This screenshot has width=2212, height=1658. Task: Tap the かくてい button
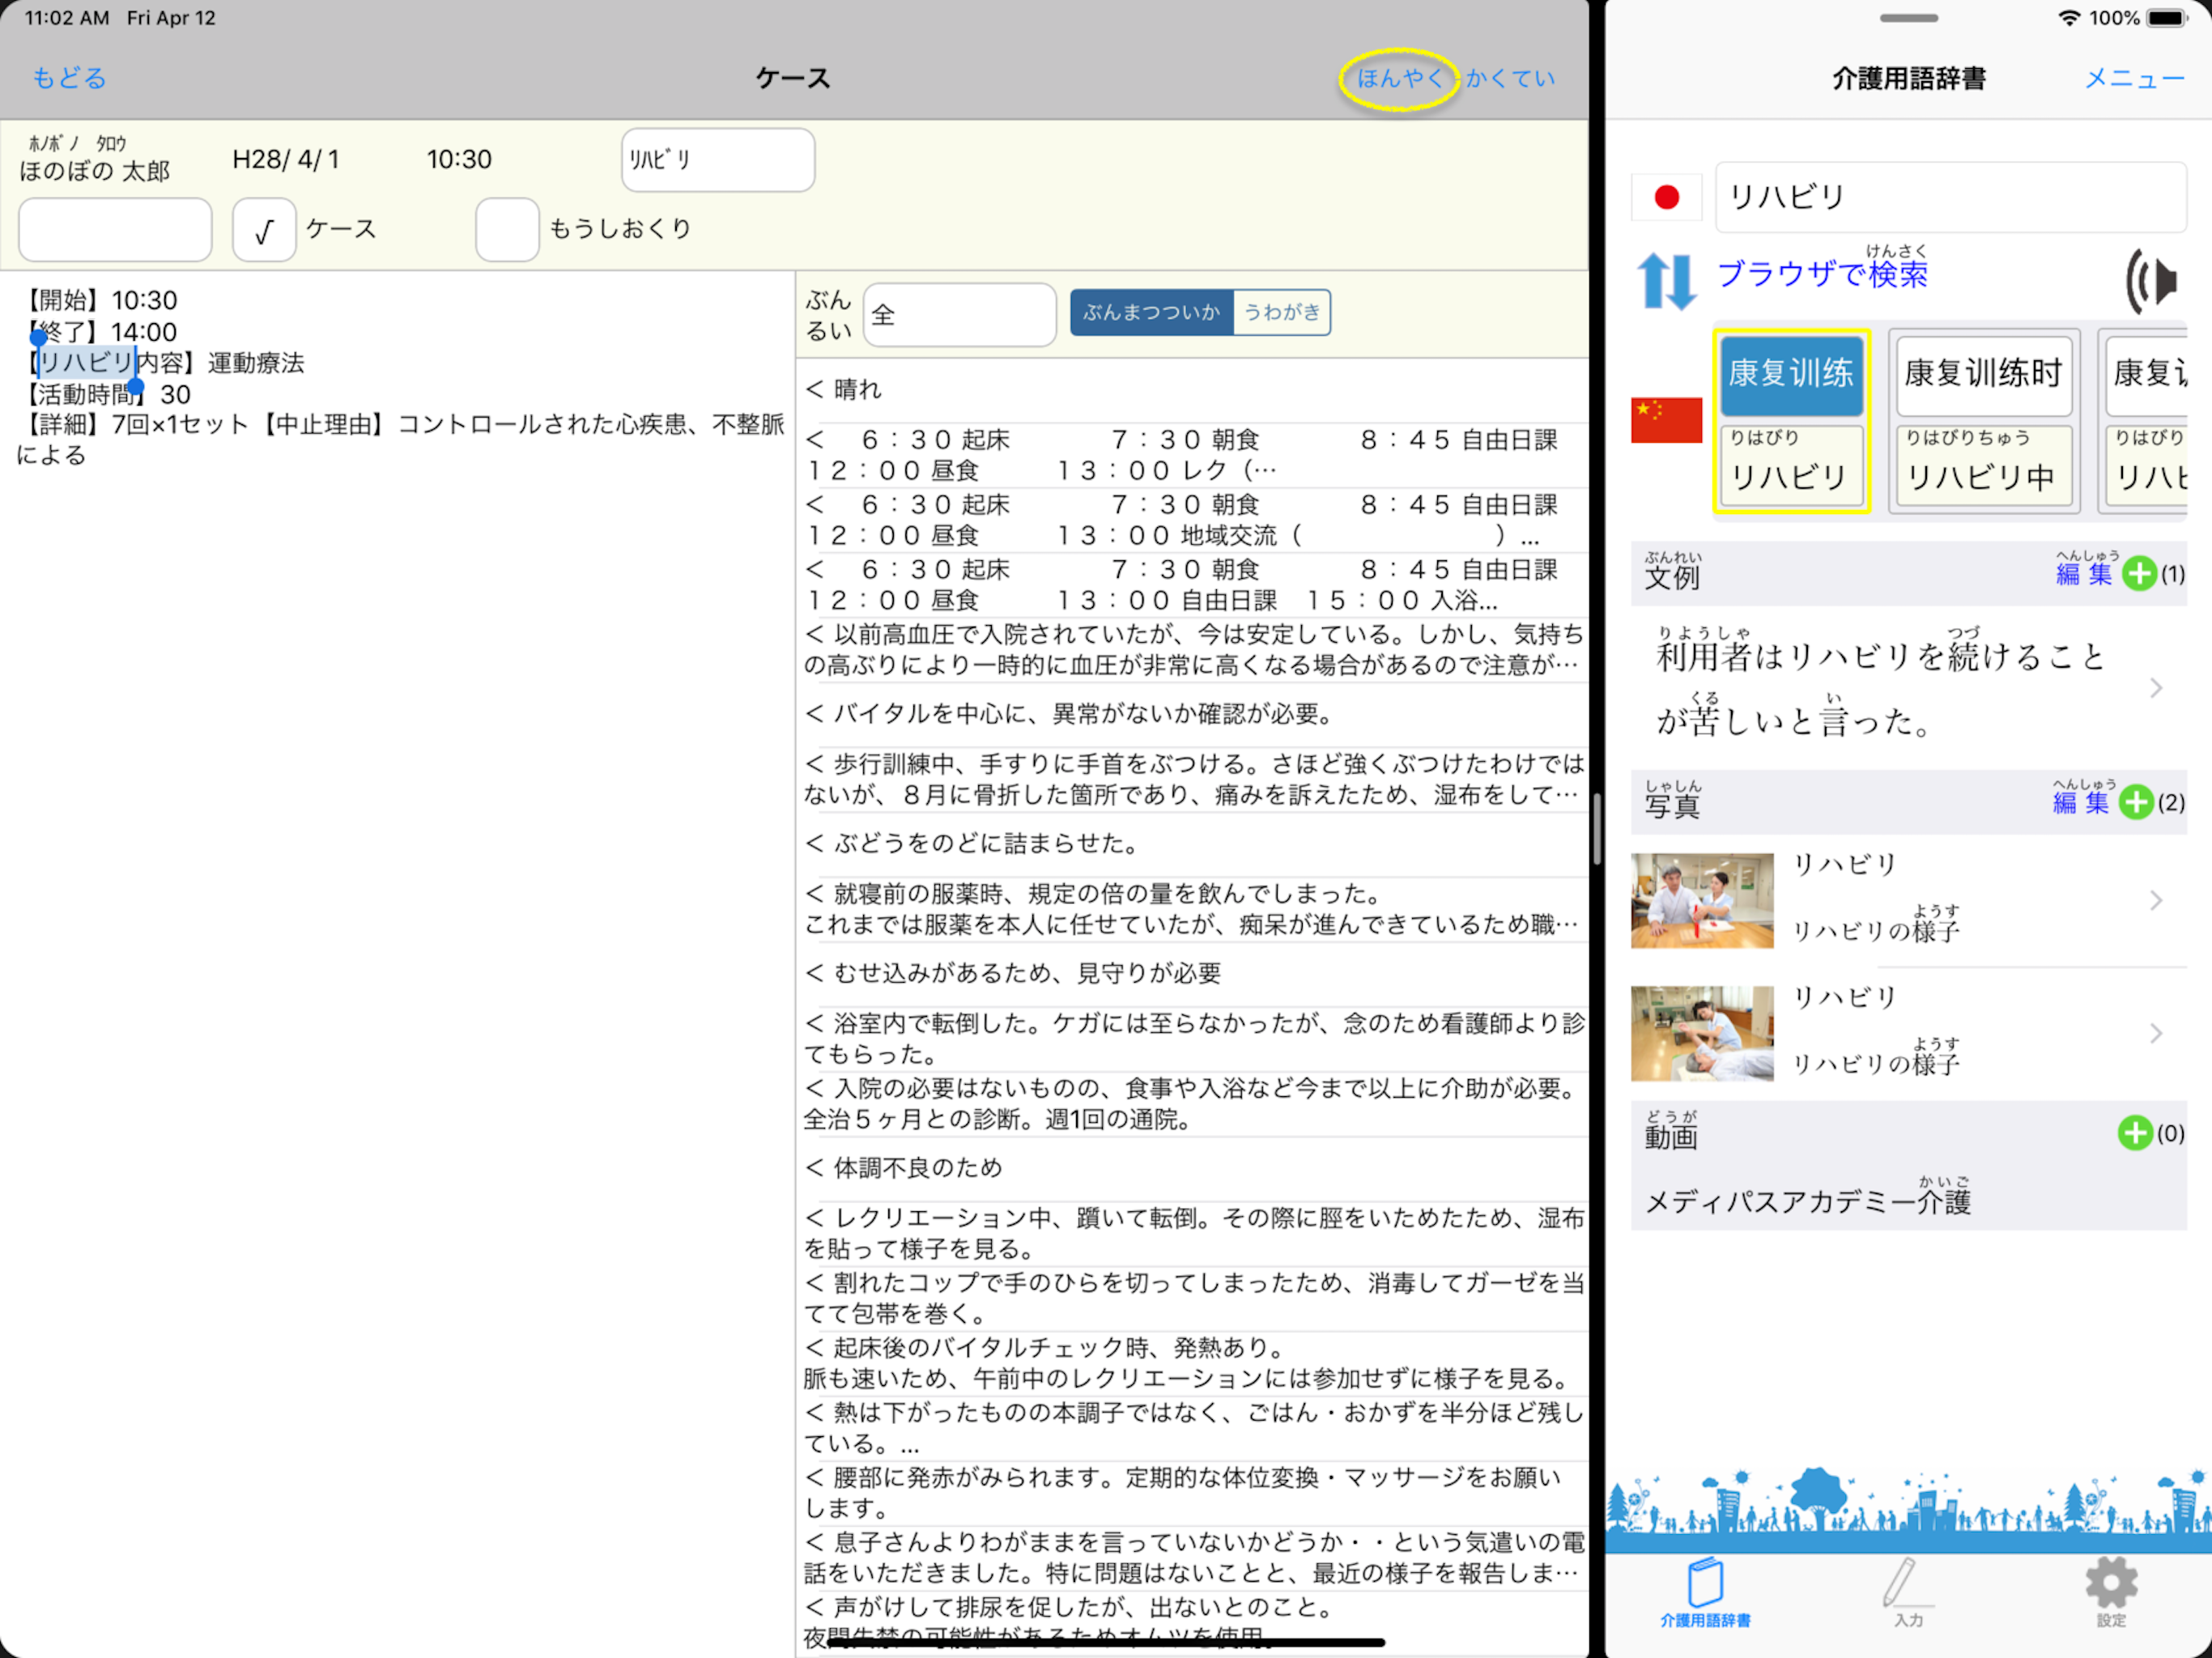[x=1510, y=78]
